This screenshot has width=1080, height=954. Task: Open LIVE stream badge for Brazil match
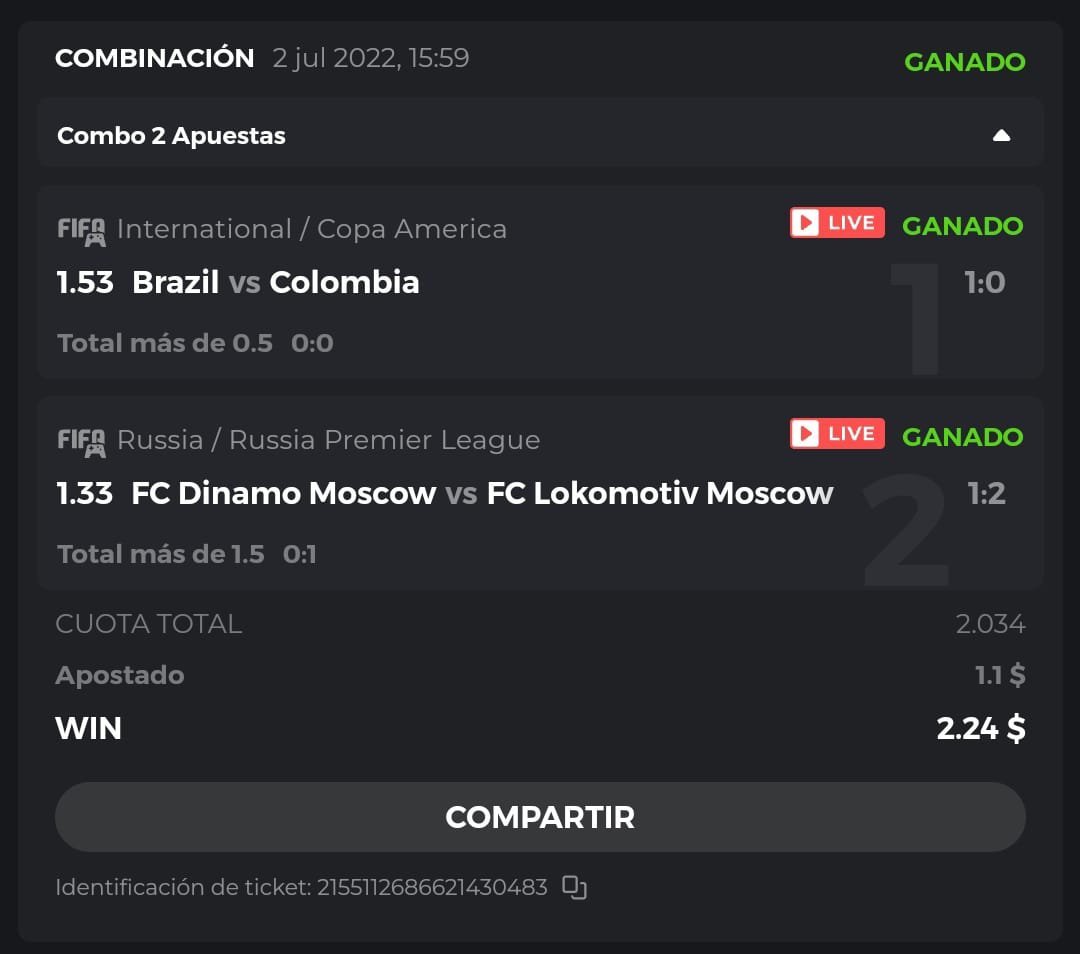(x=837, y=223)
